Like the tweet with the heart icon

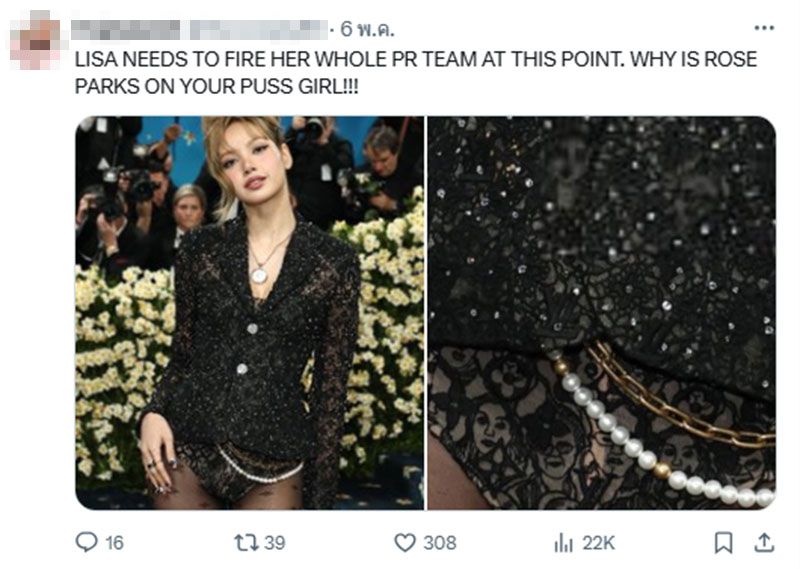pyautogui.click(x=404, y=542)
